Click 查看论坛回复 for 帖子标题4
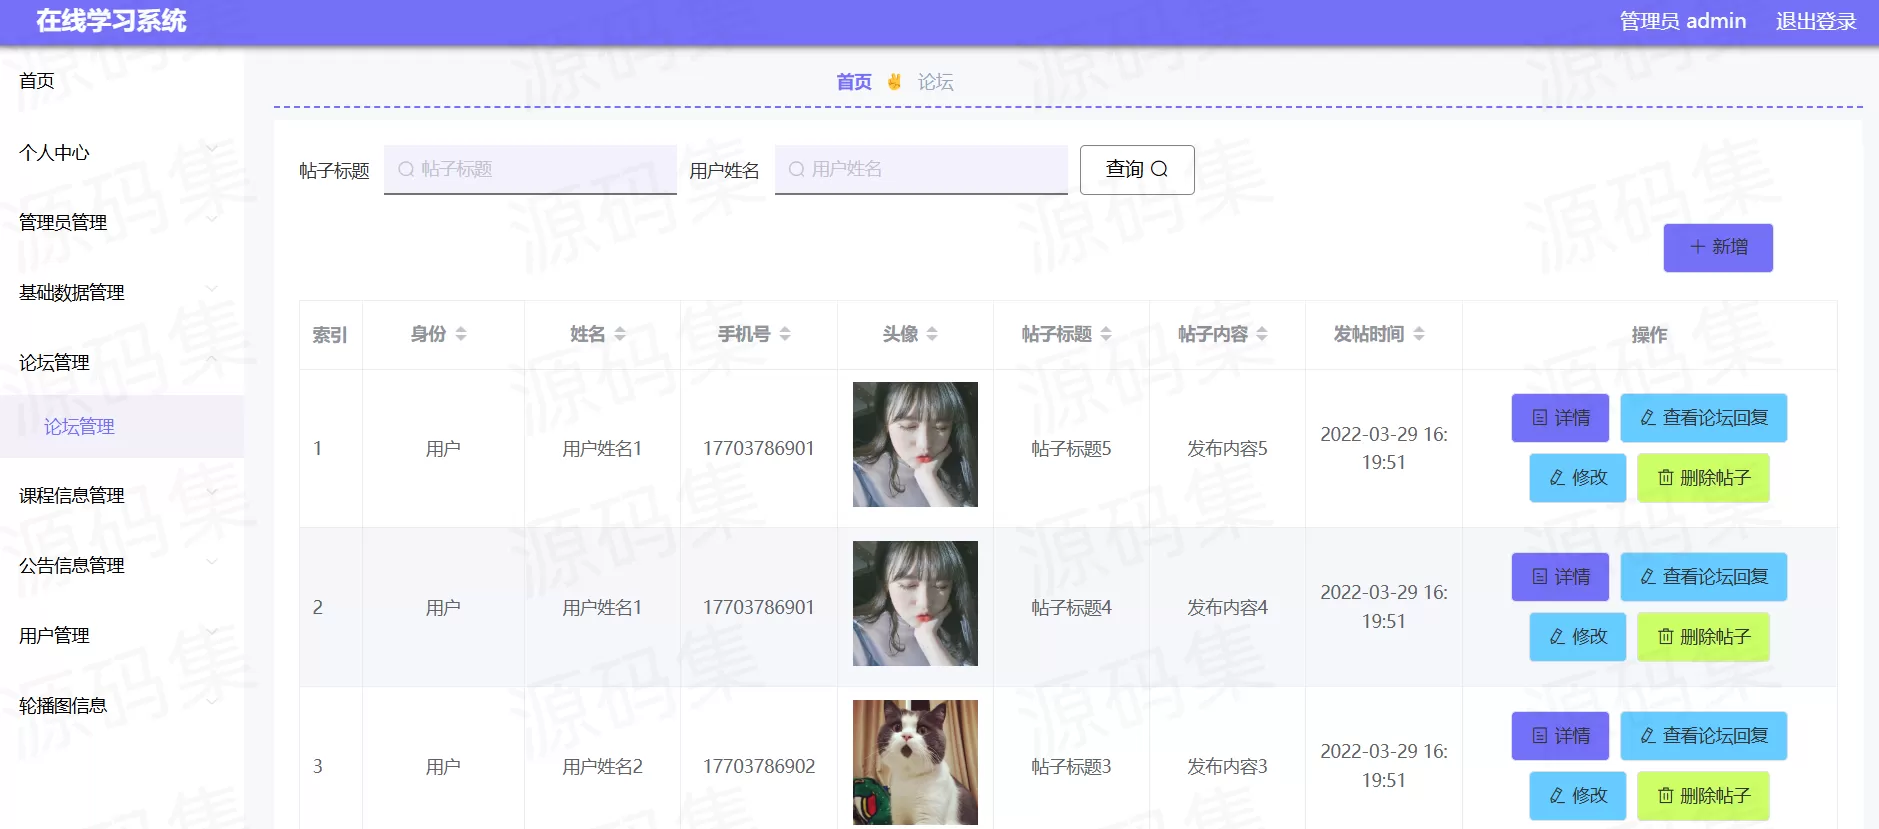The height and width of the screenshot is (829, 1879). pyautogui.click(x=1704, y=577)
